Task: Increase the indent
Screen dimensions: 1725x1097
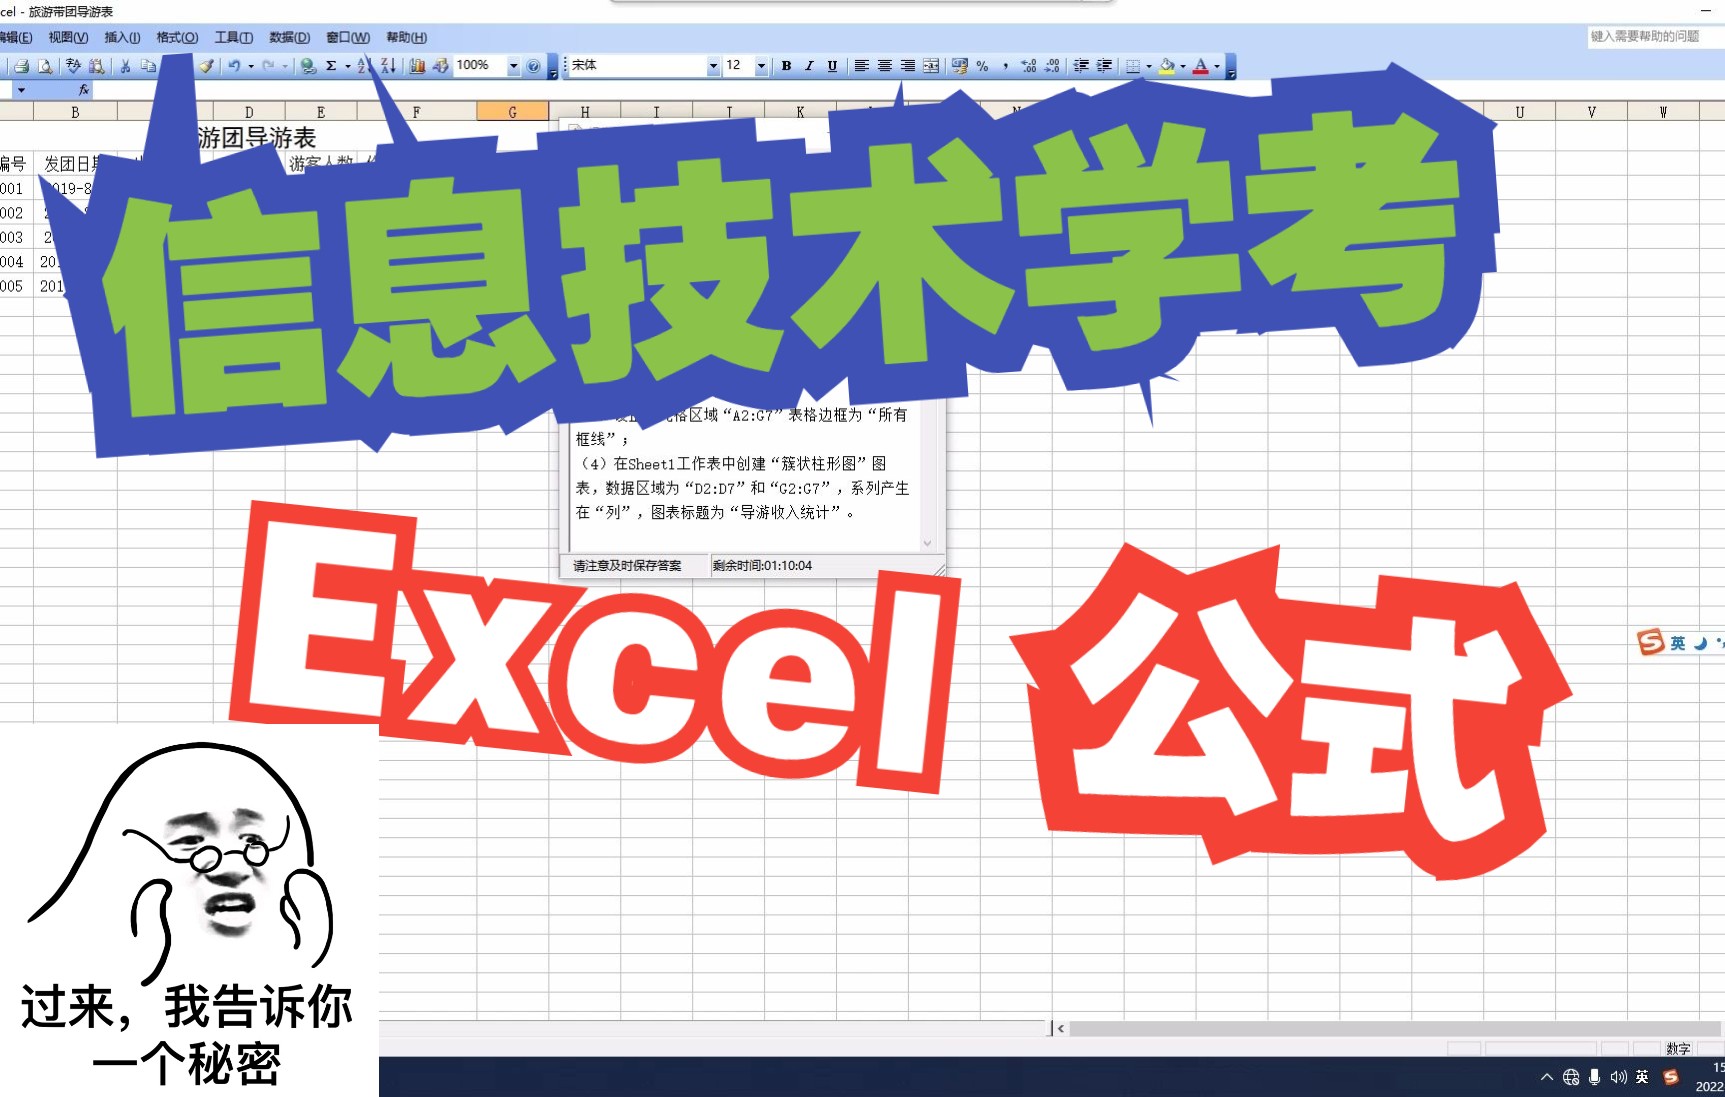Action: tap(1104, 66)
